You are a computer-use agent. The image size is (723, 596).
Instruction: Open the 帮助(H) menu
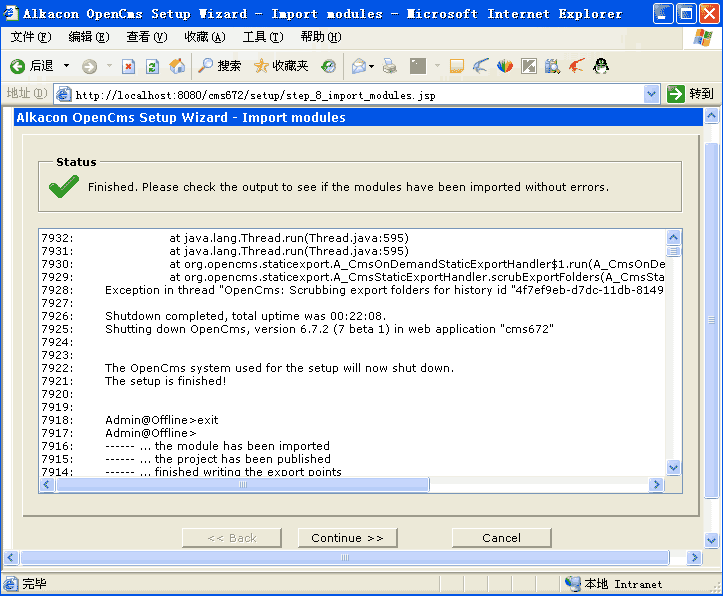[x=321, y=37]
